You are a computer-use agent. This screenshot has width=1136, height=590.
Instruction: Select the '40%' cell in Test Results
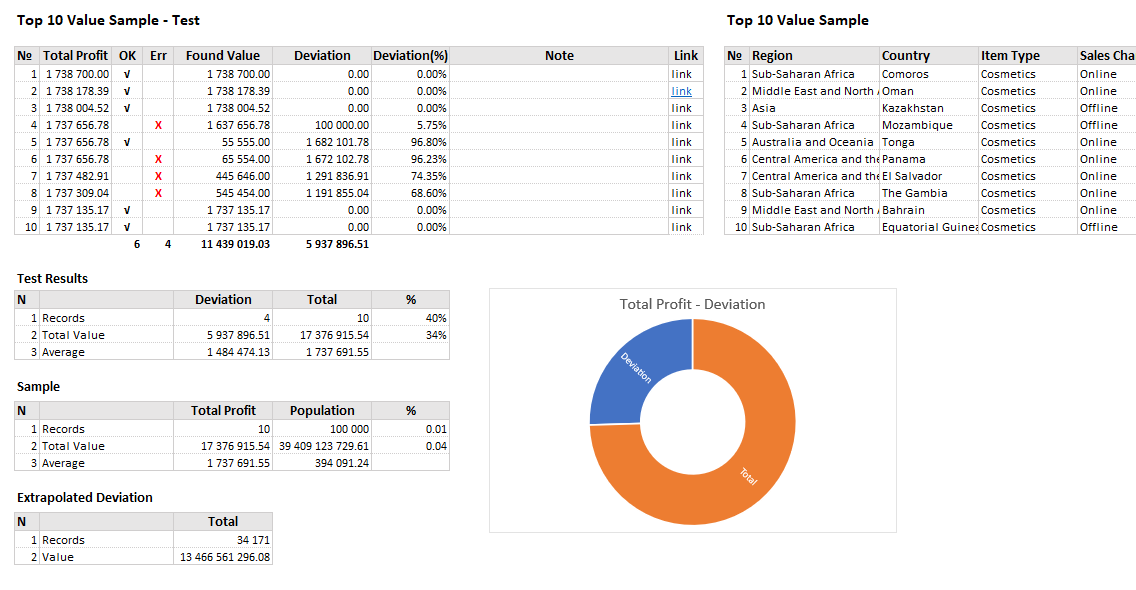pyautogui.click(x=410, y=318)
